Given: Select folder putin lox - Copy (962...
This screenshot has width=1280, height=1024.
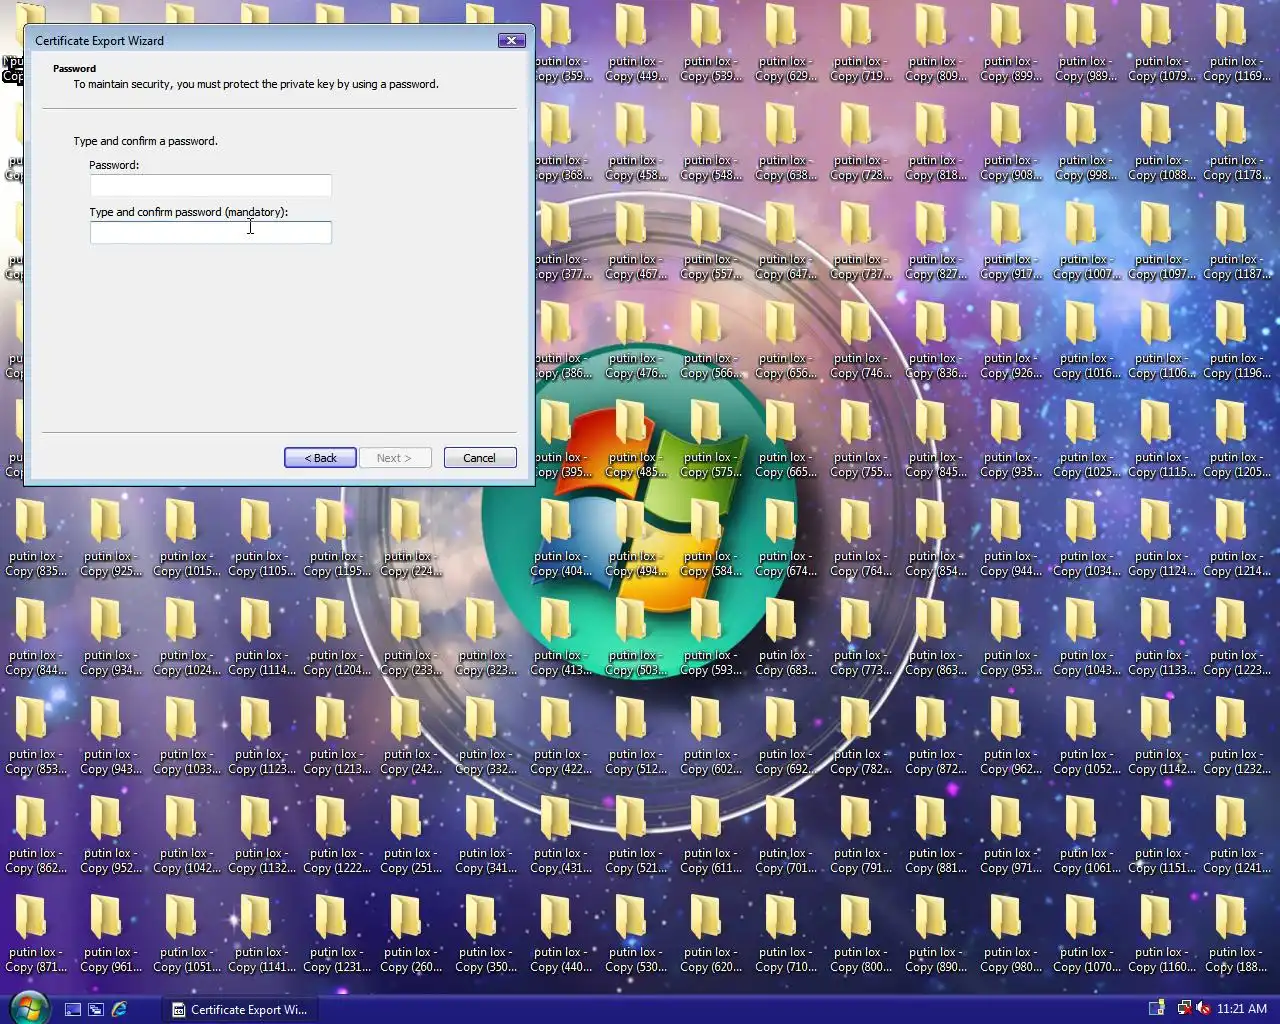Looking at the screenshot, I should (1011, 737).
